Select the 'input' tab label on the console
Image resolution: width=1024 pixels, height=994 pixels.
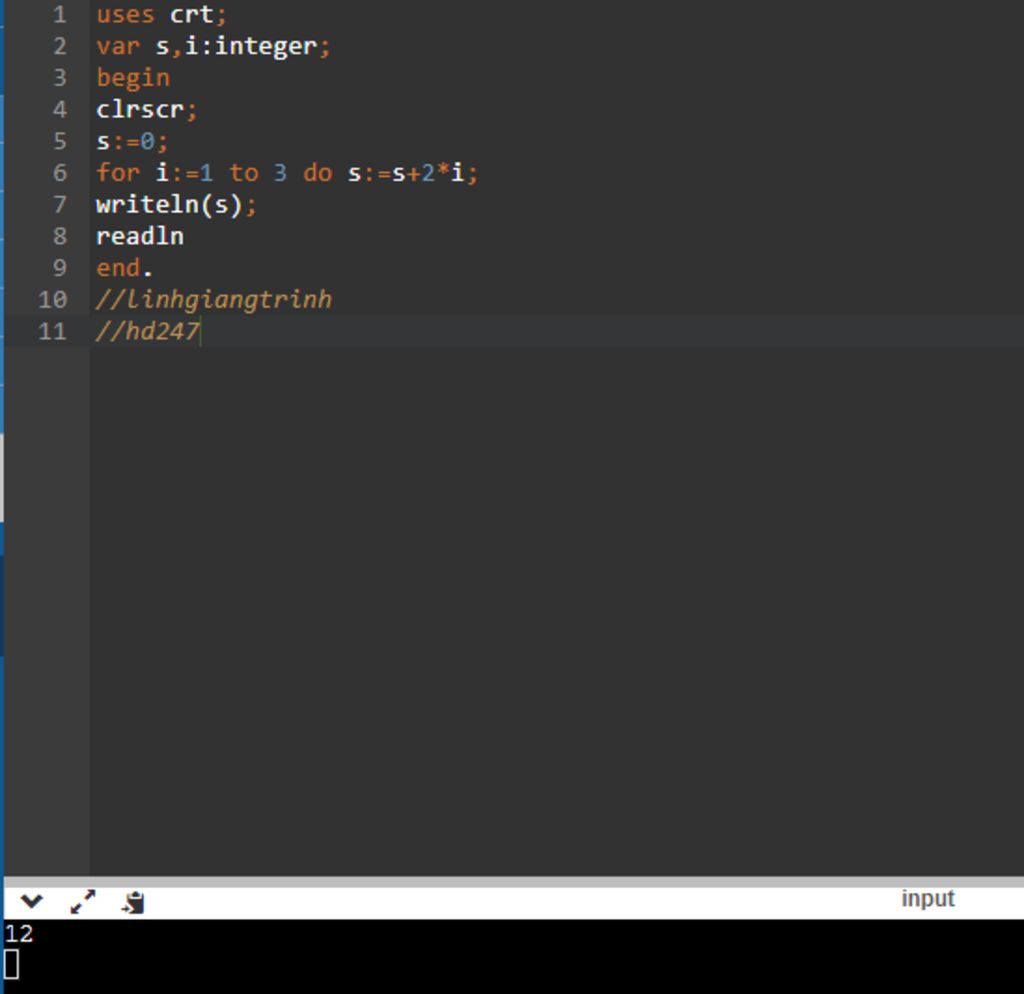[927, 899]
